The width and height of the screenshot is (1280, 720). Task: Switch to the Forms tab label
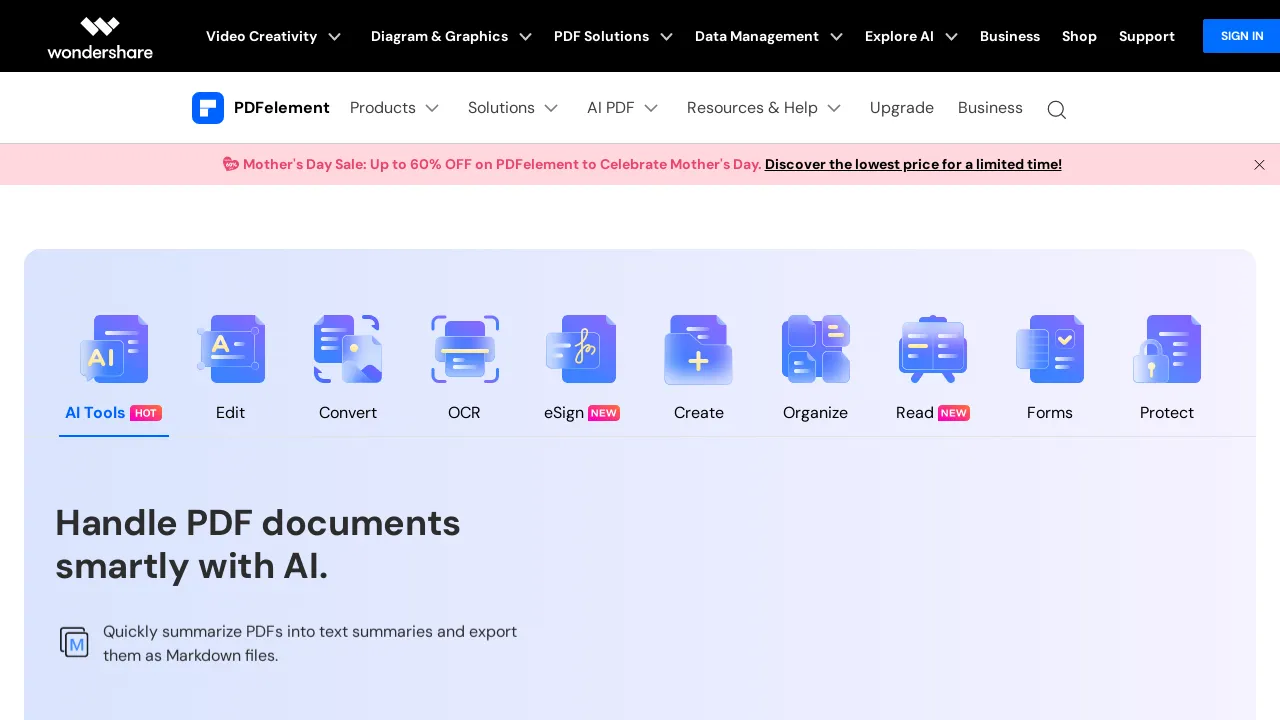click(x=1050, y=413)
